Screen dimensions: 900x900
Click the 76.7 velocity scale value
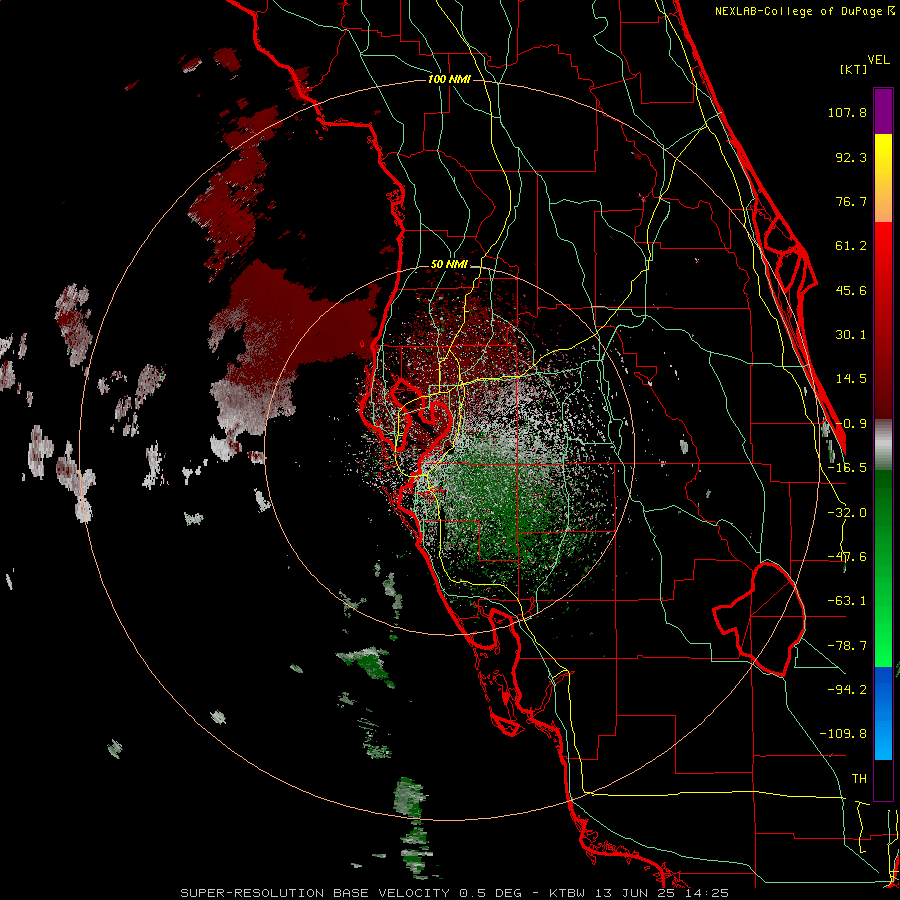click(x=851, y=201)
